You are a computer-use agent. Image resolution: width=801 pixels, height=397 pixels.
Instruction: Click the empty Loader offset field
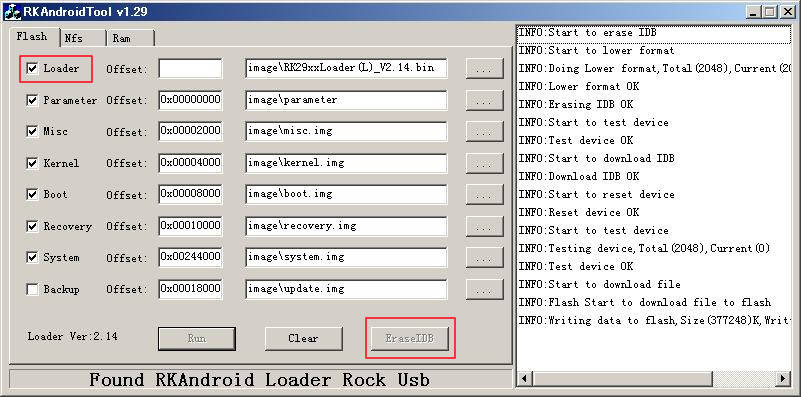(x=191, y=68)
